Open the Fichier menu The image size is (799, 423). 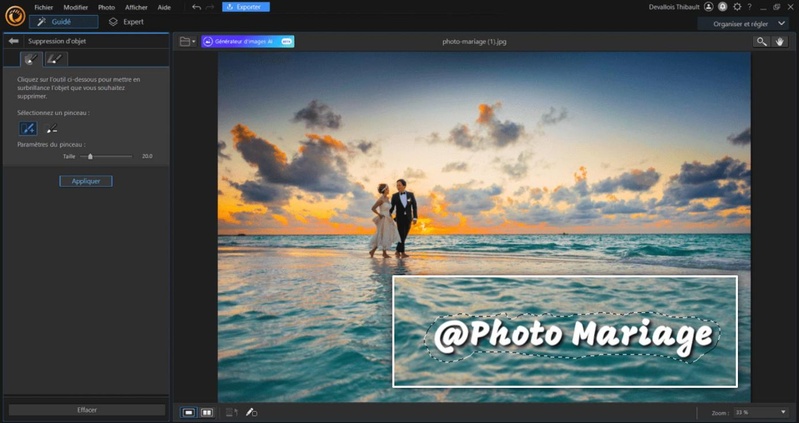pyautogui.click(x=44, y=7)
